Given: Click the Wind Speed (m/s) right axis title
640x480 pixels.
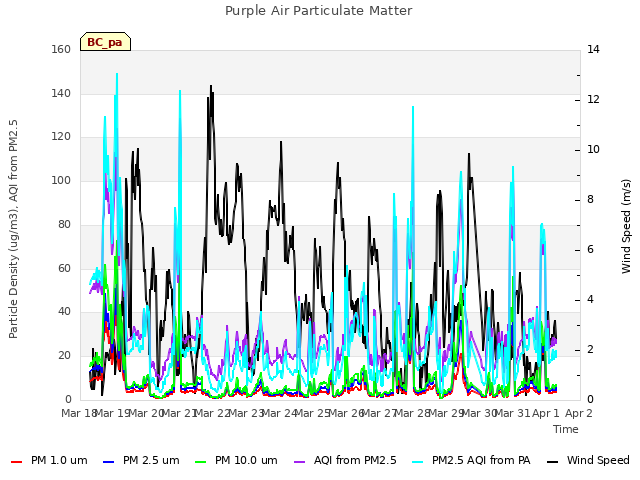Looking at the screenshot, I should pos(626,226).
